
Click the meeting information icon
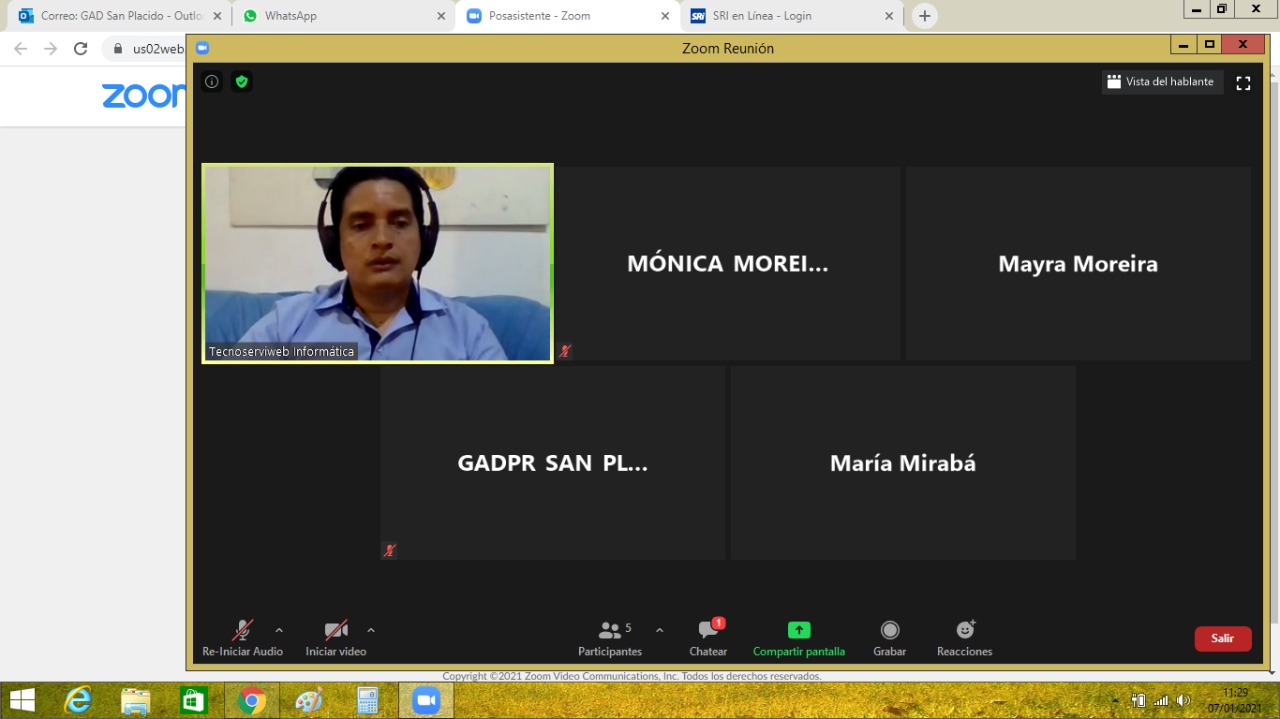[212, 82]
